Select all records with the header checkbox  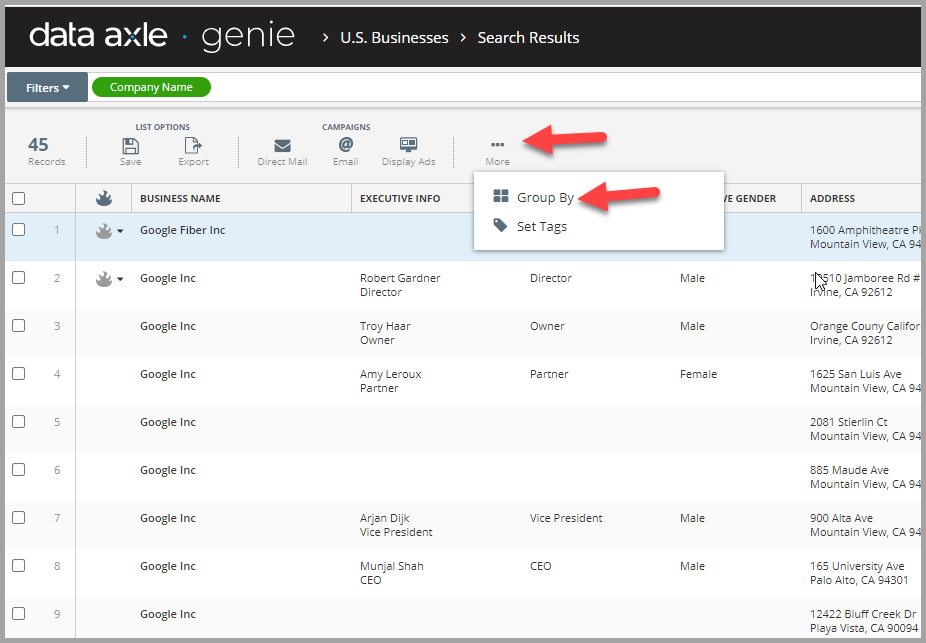pyautogui.click(x=17, y=197)
